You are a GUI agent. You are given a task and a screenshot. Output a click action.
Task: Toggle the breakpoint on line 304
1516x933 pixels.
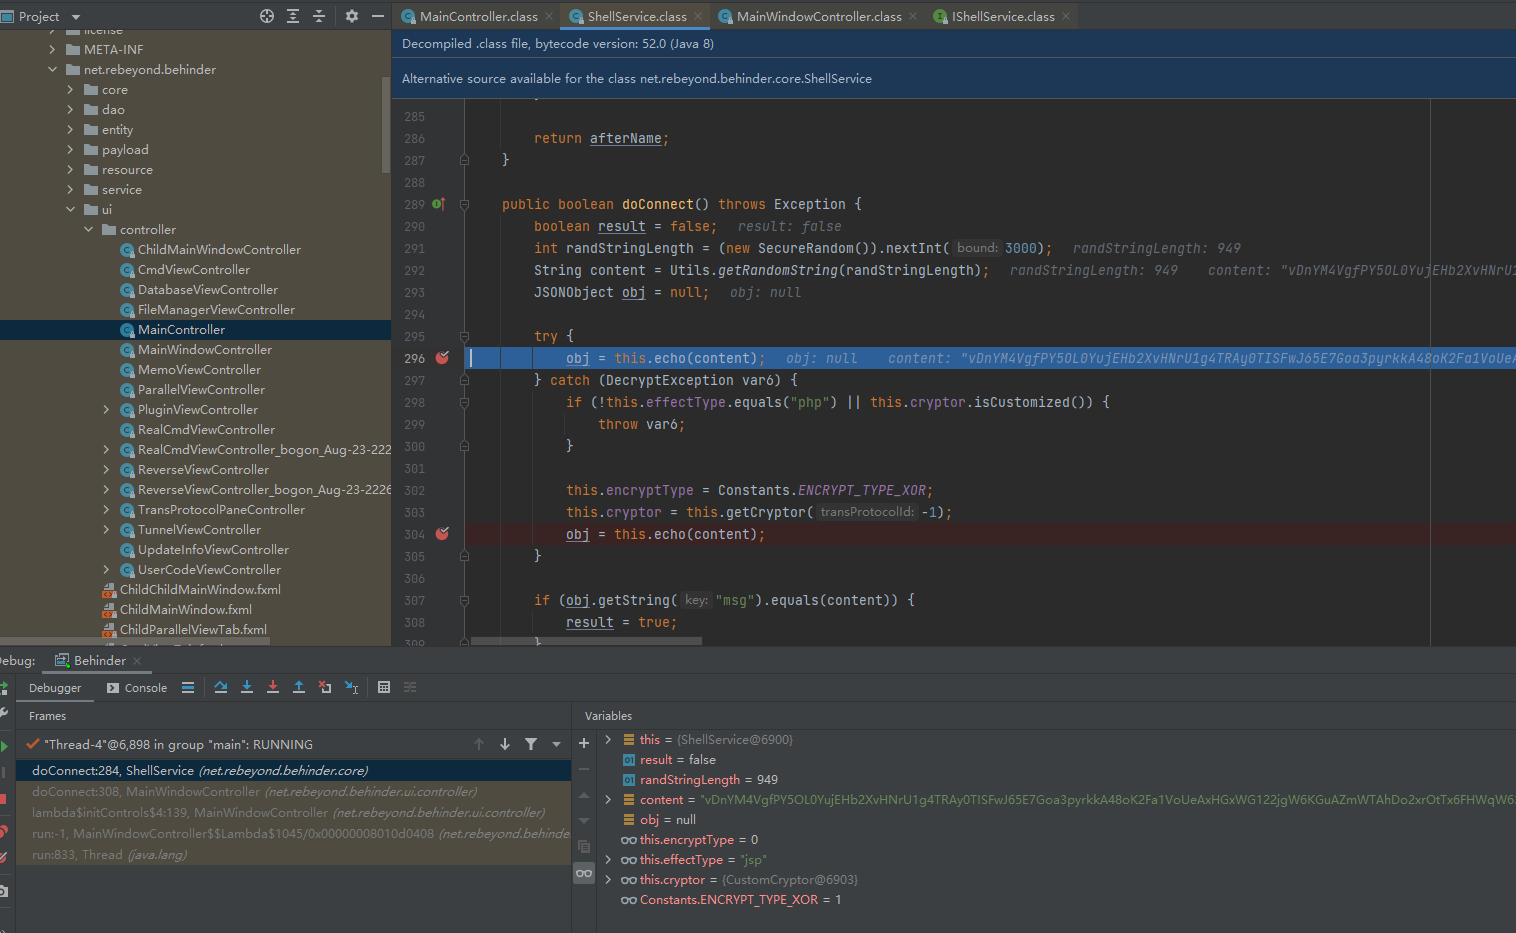click(442, 534)
